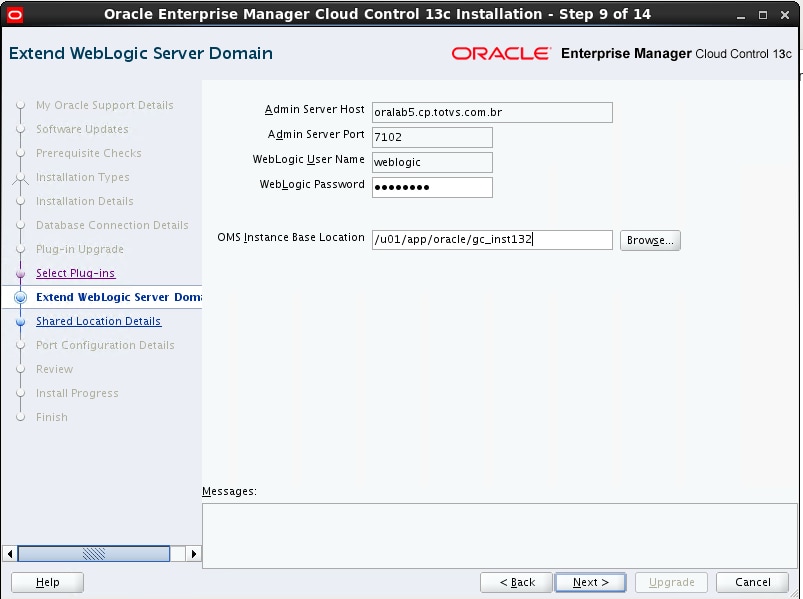Click the Prerequisite Checks step
This screenshot has height=599, width=803.
[x=89, y=153]
